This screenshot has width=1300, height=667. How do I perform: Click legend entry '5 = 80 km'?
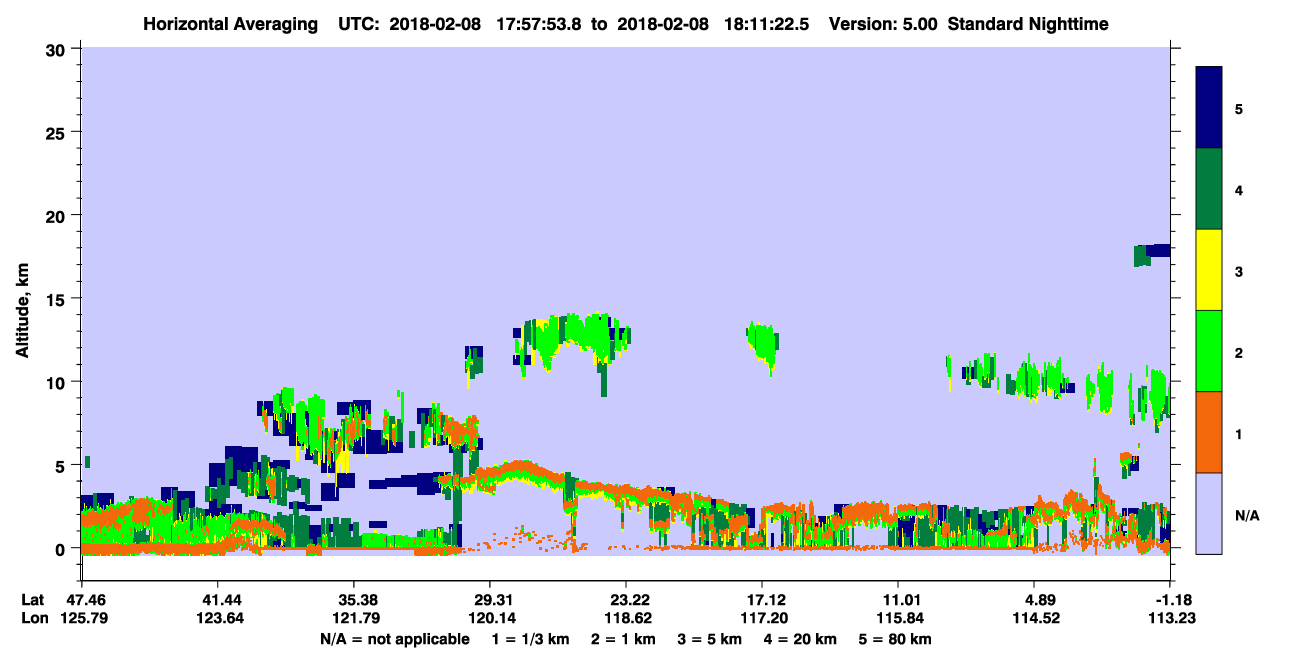(895, 638)
